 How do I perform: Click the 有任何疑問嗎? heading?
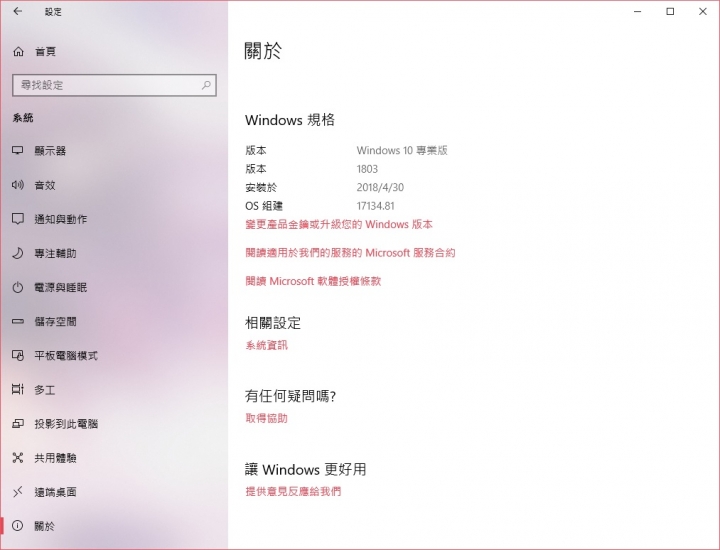(x=290, y=396)
